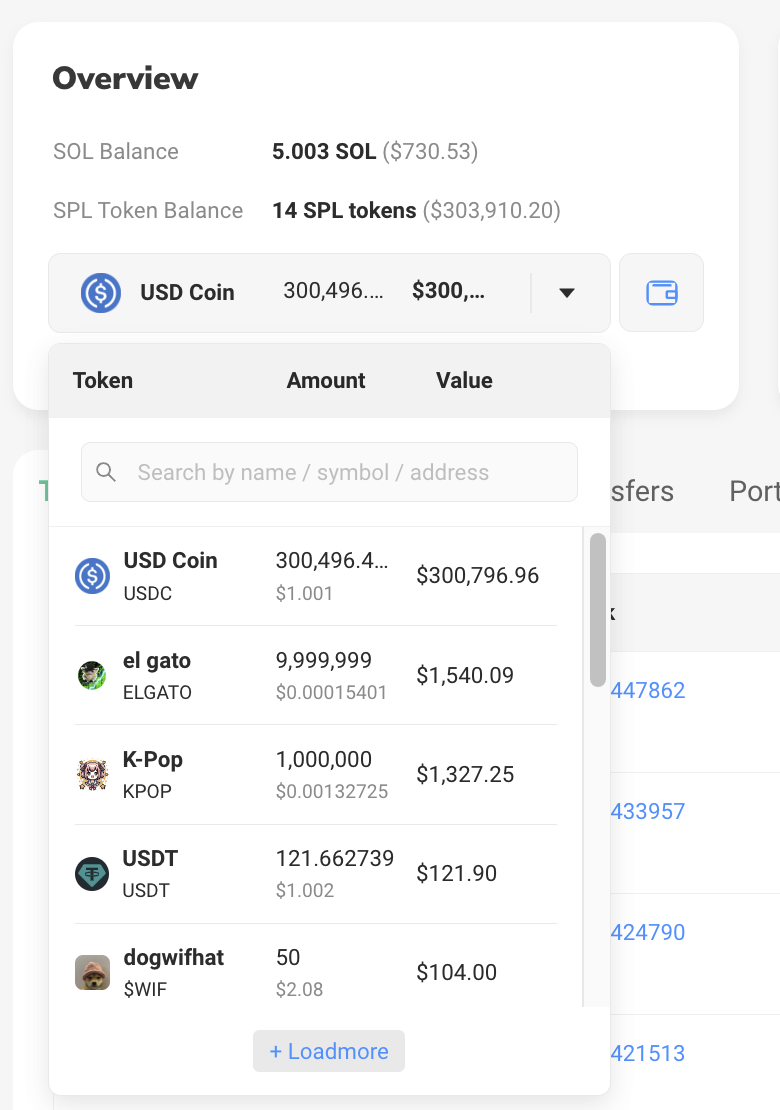Click the $300,796.96 value
Viewport: 780px width, 1110px height.
478,576
